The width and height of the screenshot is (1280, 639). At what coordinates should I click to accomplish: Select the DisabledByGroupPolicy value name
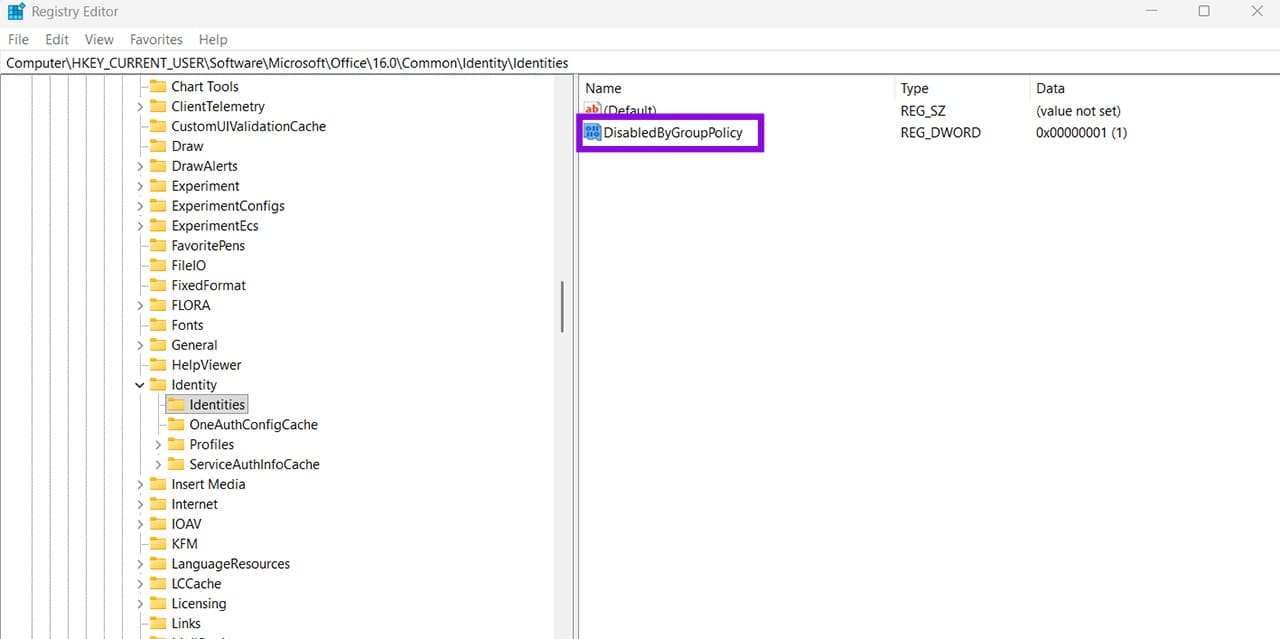[x=673, y=132]
